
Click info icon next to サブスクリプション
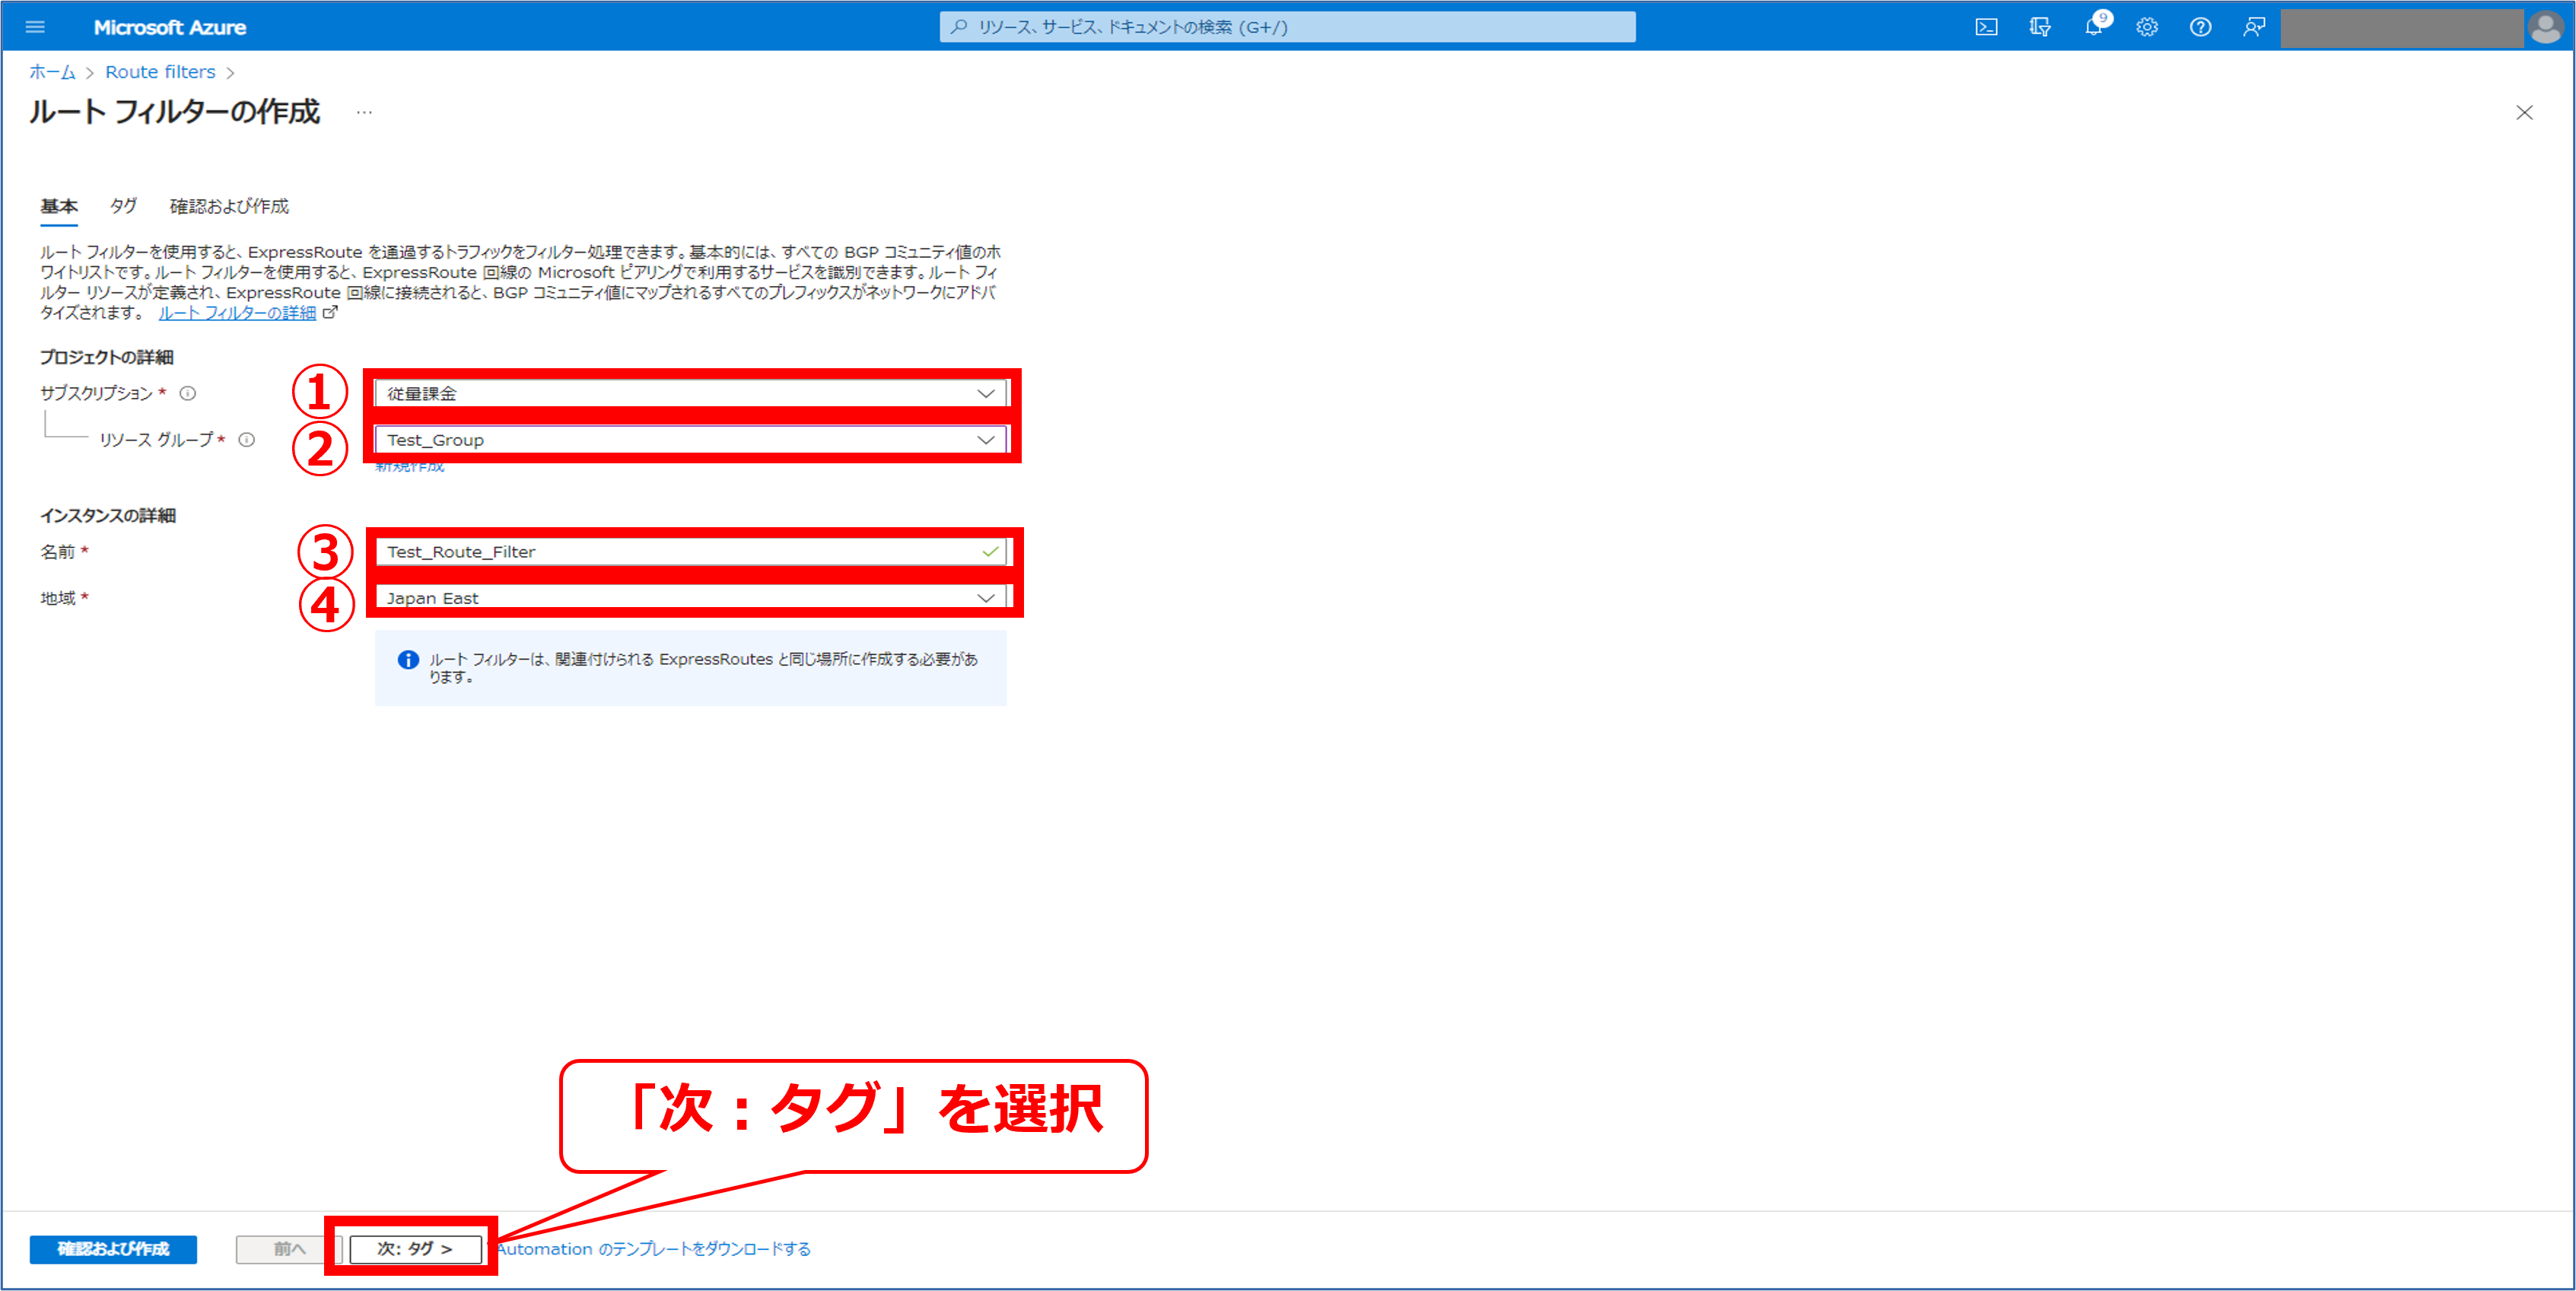187,393
